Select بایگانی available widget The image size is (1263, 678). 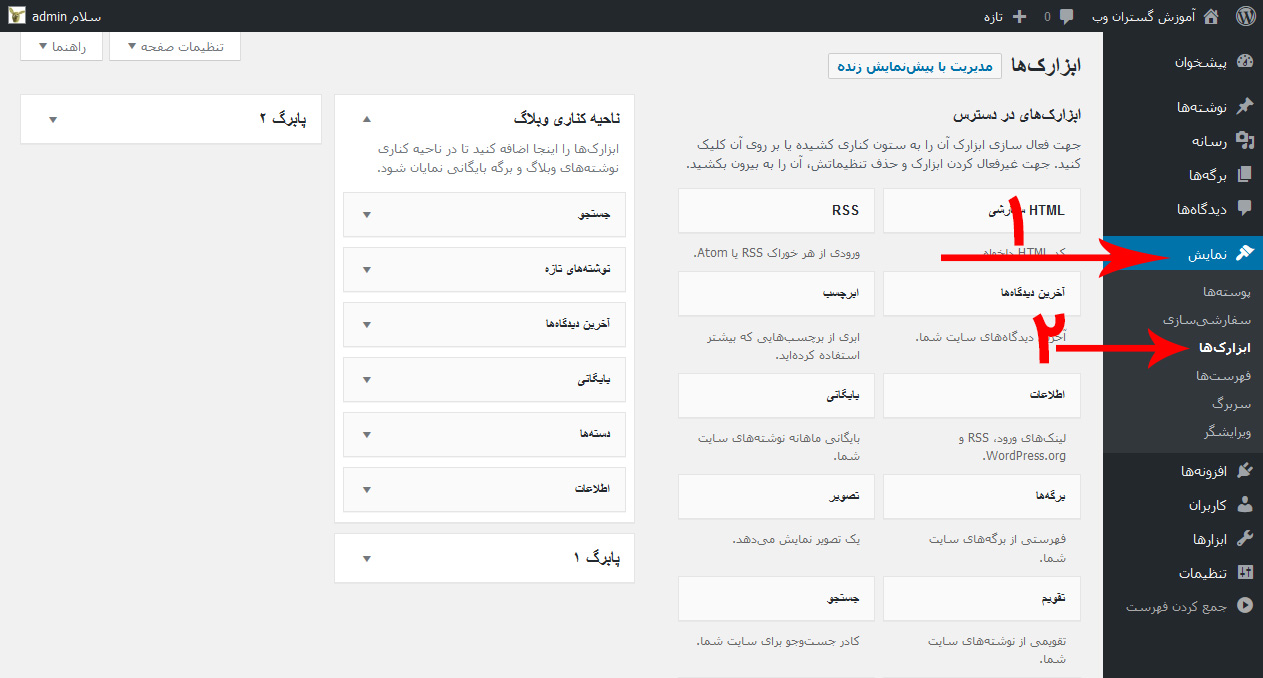776,396
